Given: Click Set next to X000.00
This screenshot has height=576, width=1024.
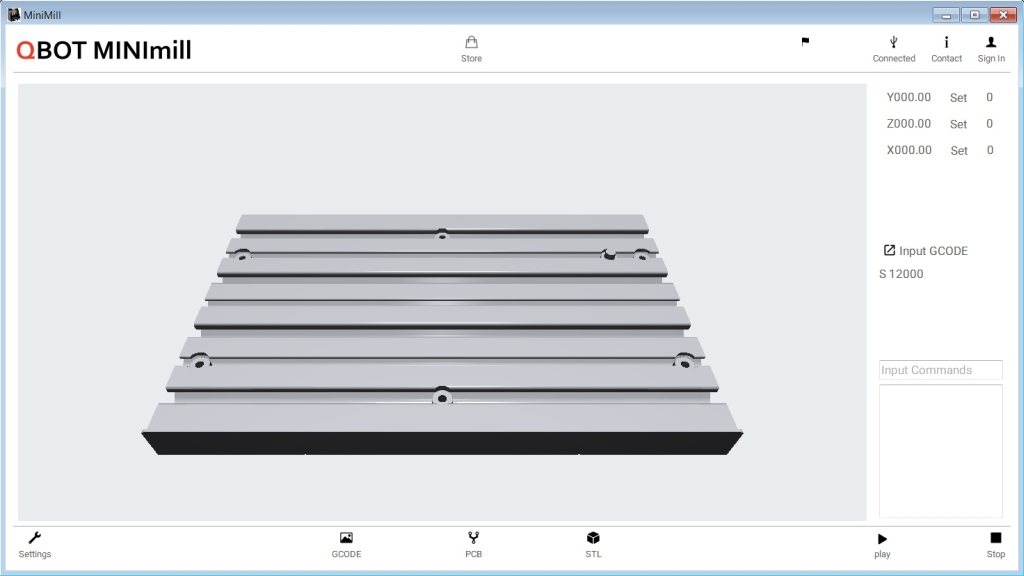Looking at the screenshot, I should tap(958, 151).
